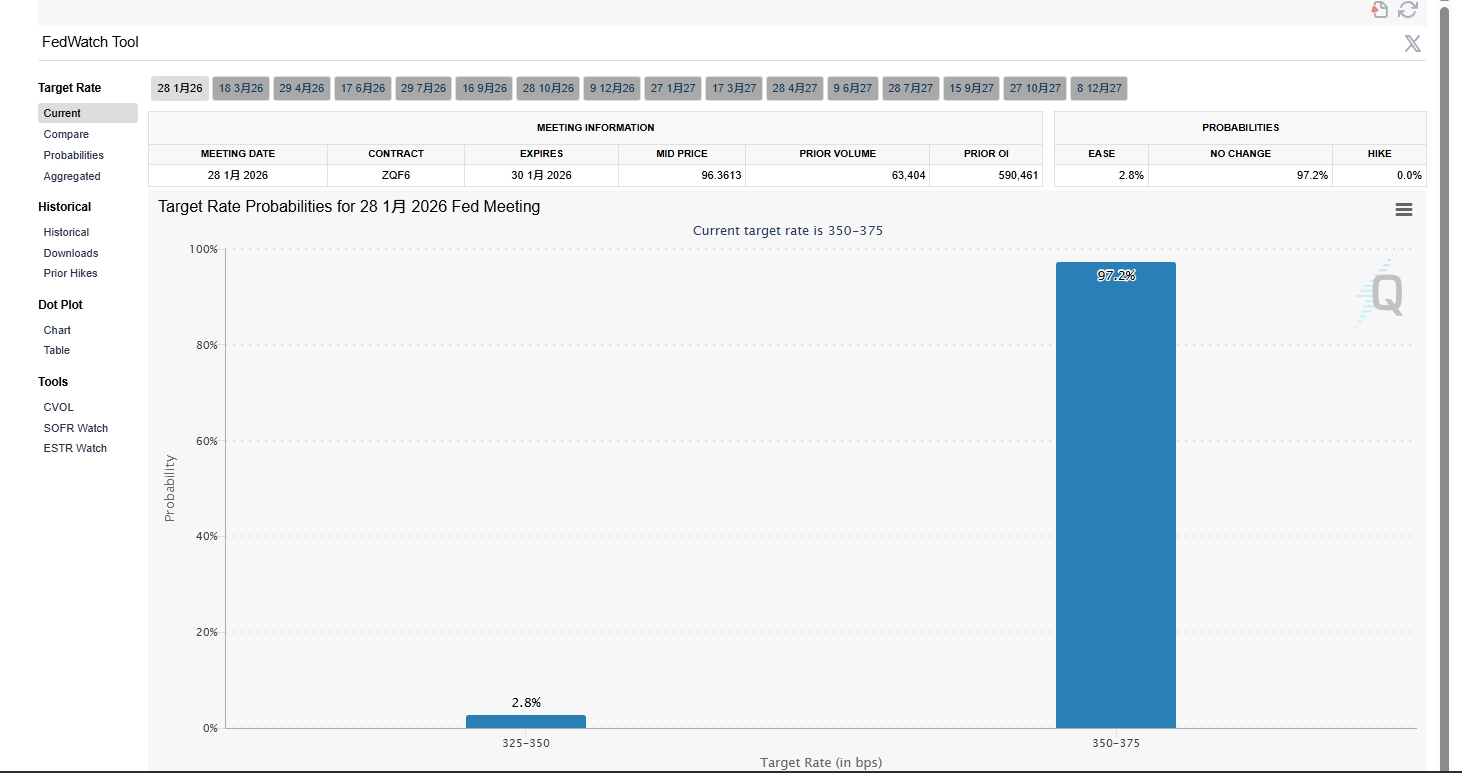Viewport: 1462px width, 773px height.
Task: Select Aggregated in the sidebar
Action: click(72, 176)
